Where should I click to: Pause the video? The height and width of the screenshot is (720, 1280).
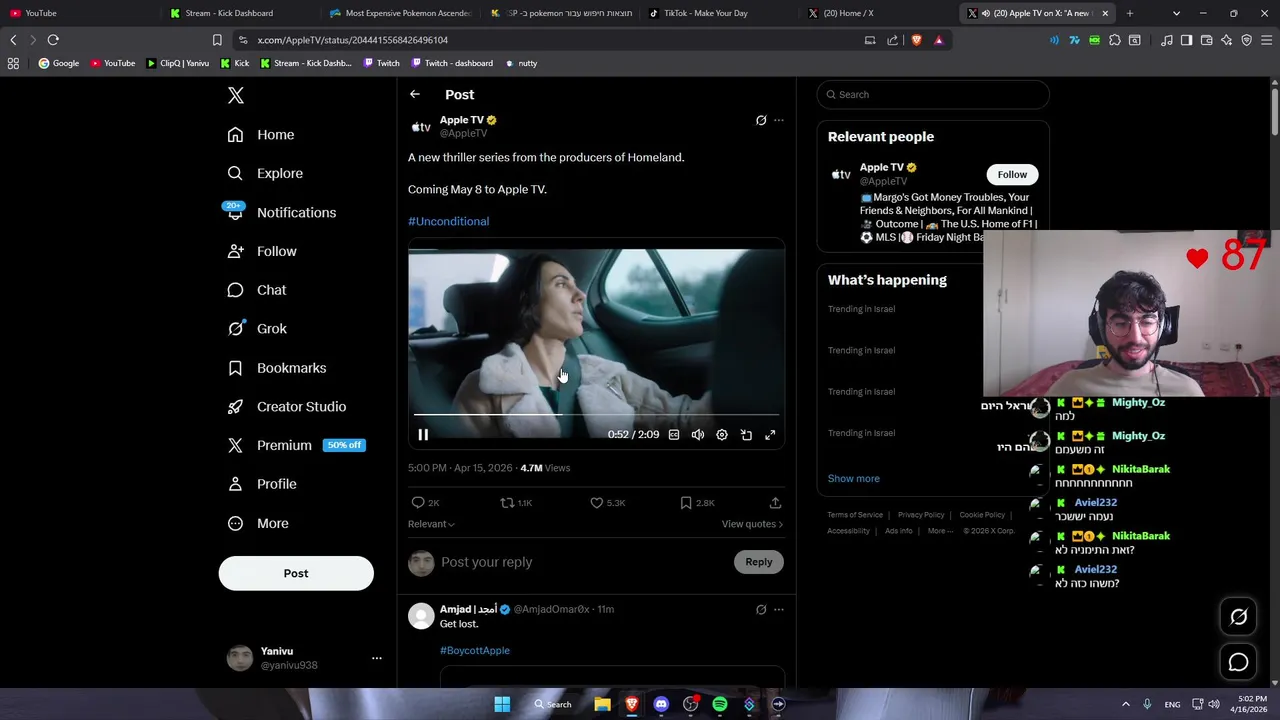423,435
